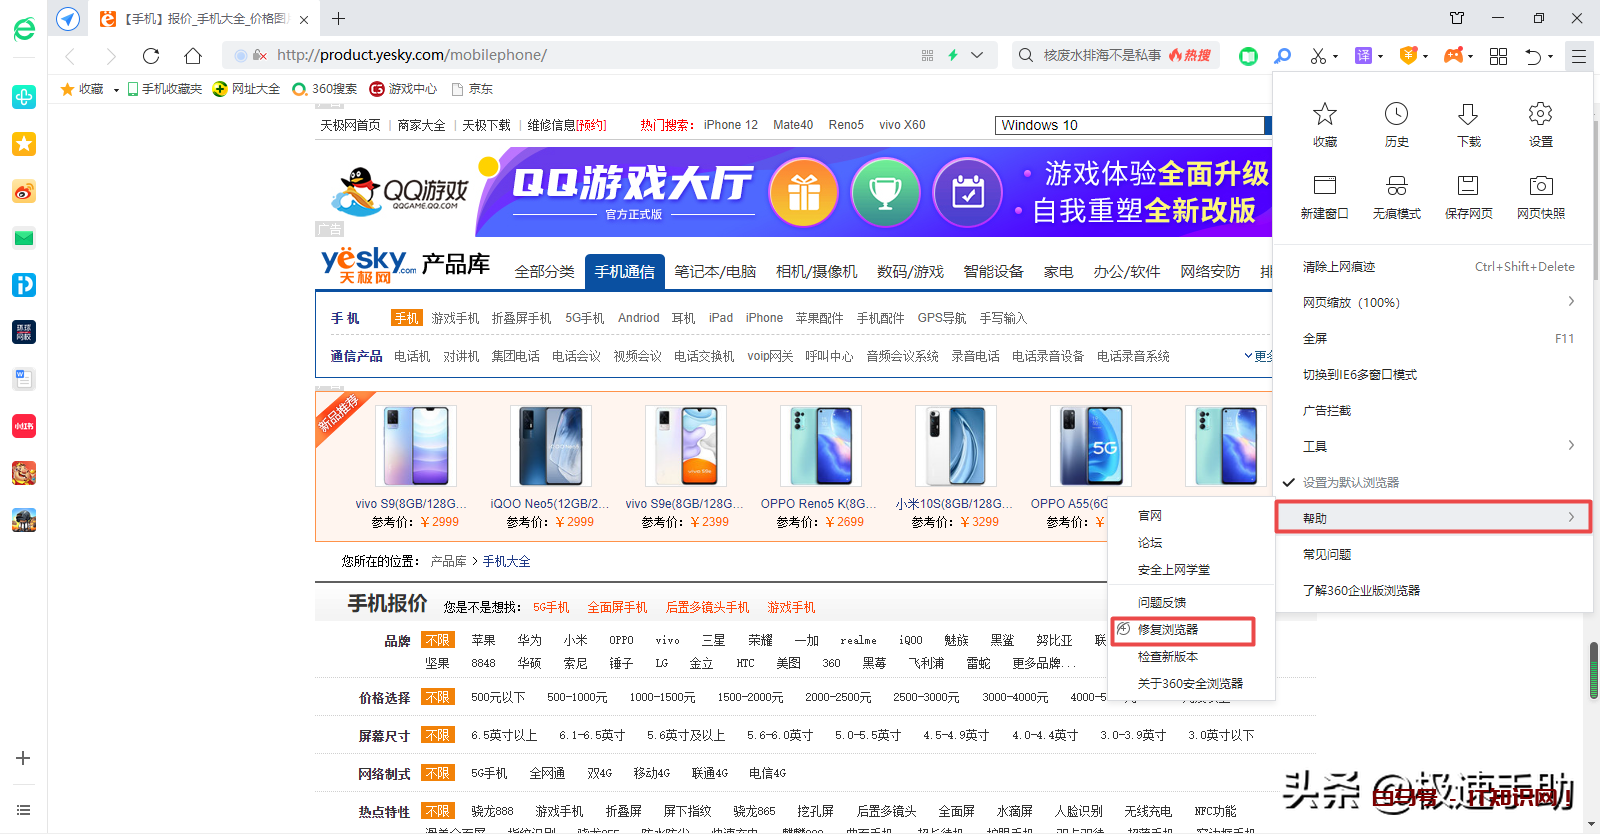
Task: Click the QR code icon in address bar
Action: coord(927,55)
